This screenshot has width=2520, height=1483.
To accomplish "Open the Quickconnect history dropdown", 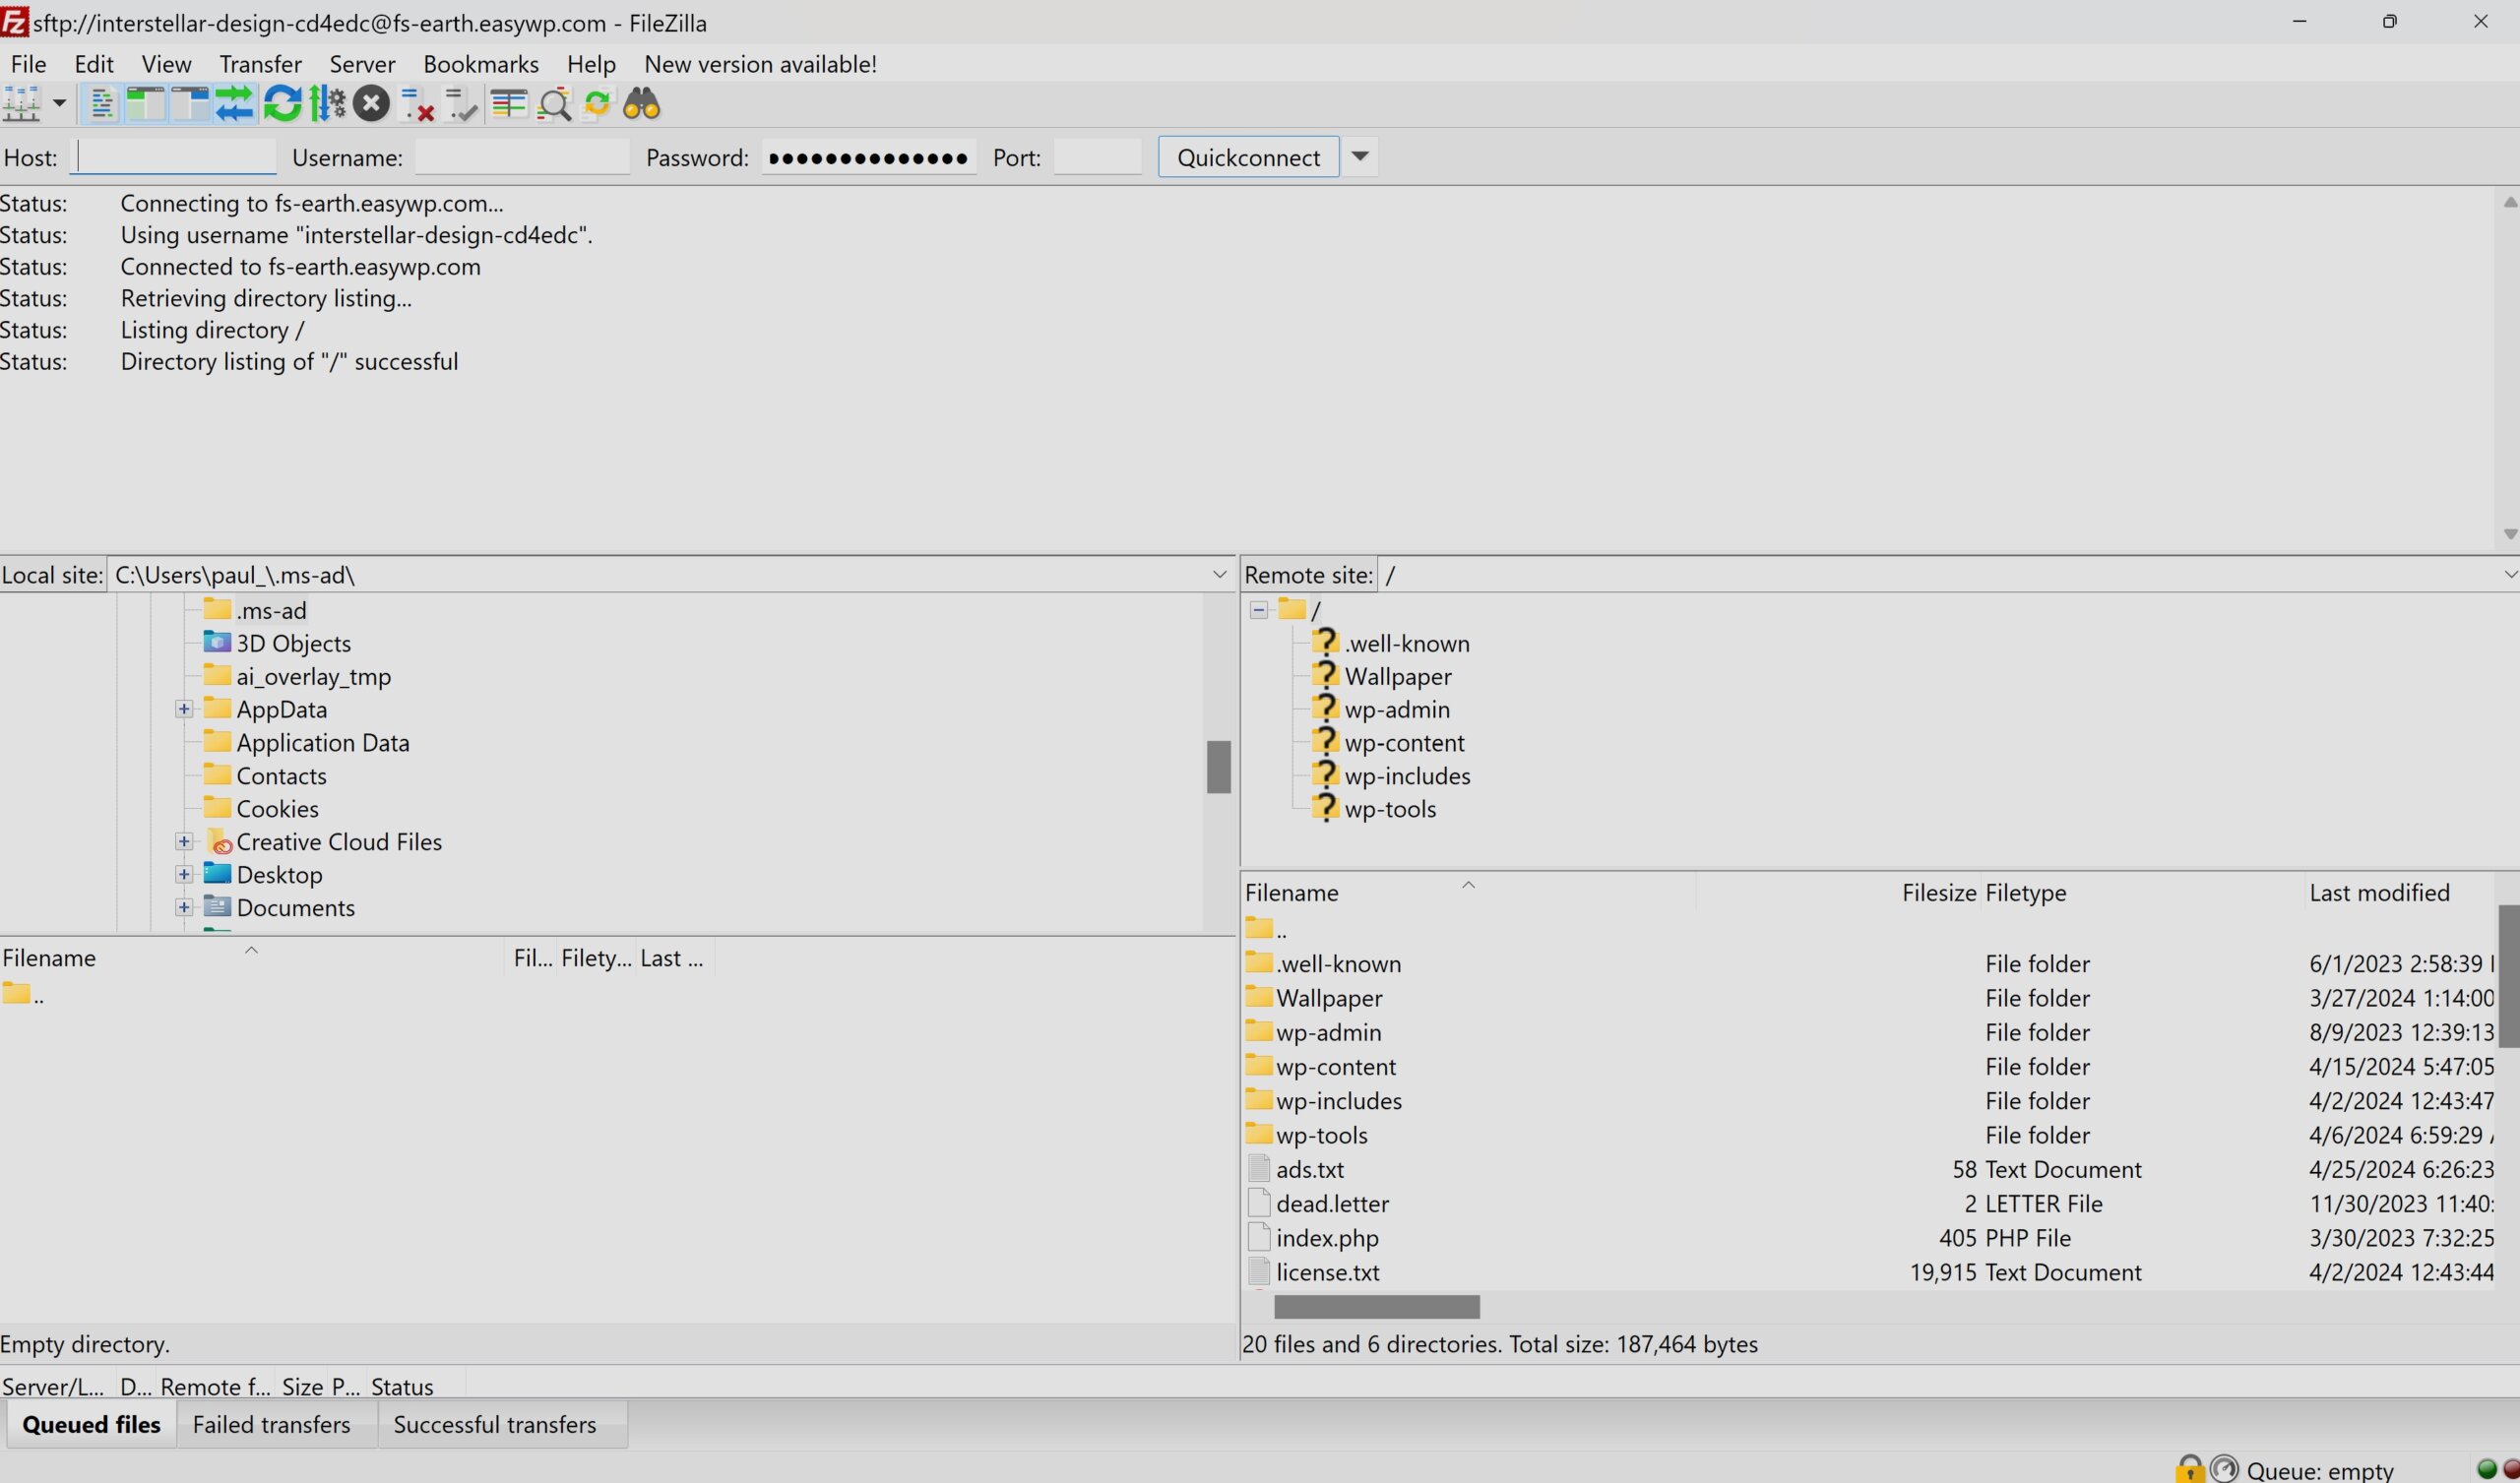I will (x=1359, y=157).
